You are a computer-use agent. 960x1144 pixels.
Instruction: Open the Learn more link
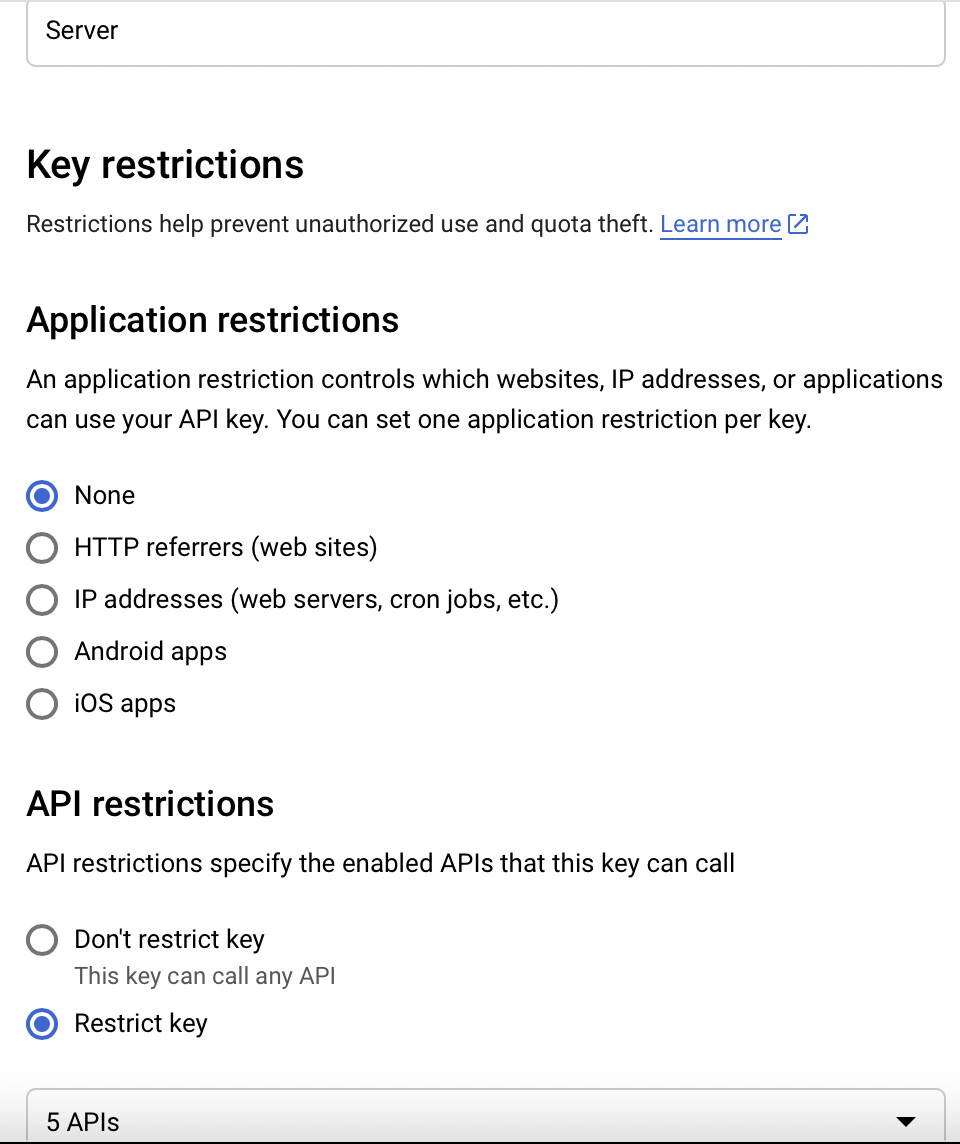tap(721, 224)
